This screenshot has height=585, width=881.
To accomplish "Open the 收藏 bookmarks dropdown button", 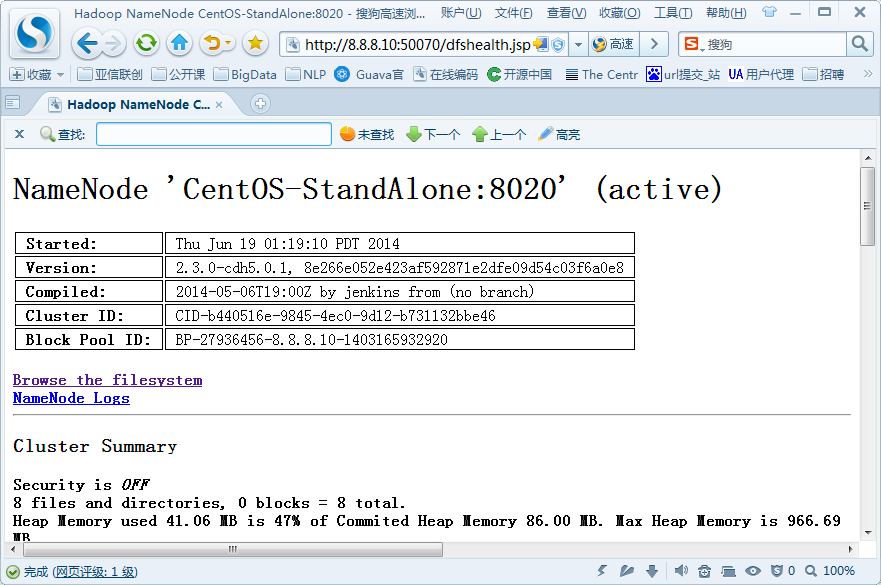I will tap(37, 74).
